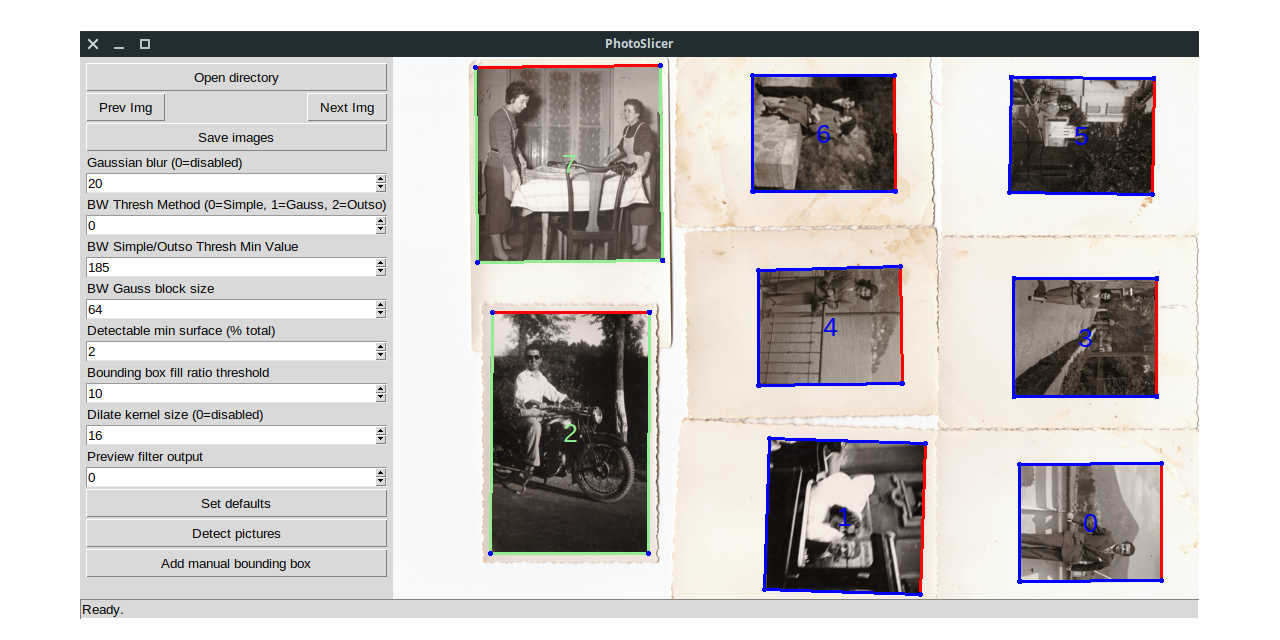Add manual bounding box

[x=236, y=563]
